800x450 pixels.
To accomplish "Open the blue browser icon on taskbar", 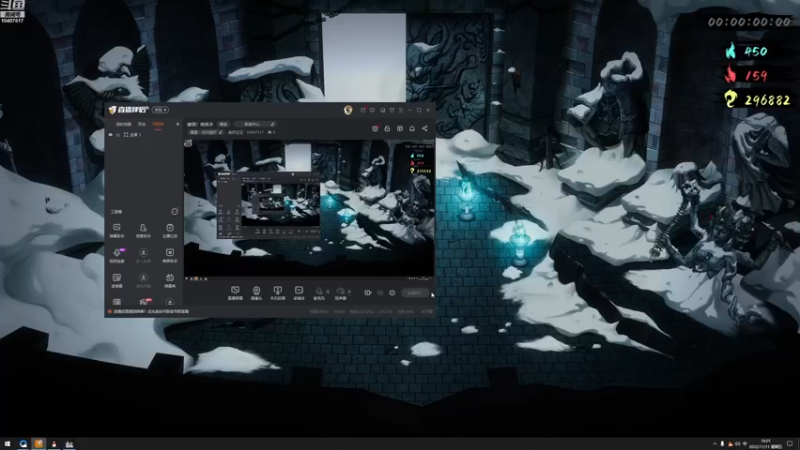I will click(23, 444).
